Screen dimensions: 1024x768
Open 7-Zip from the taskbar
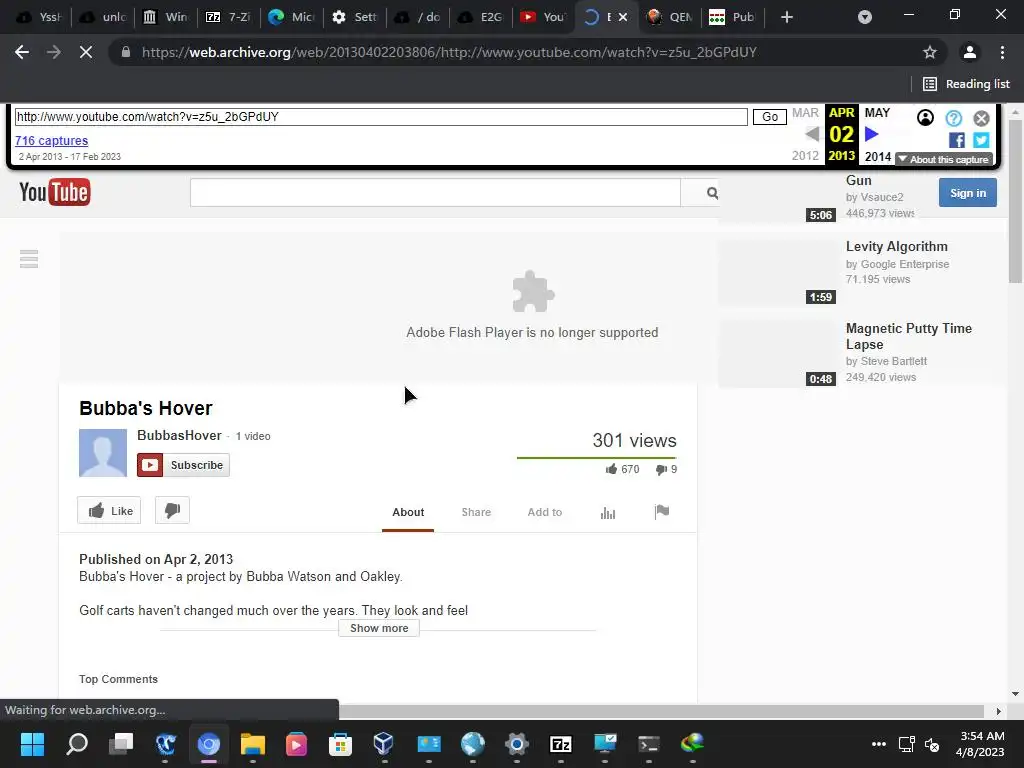click(560, 743)
